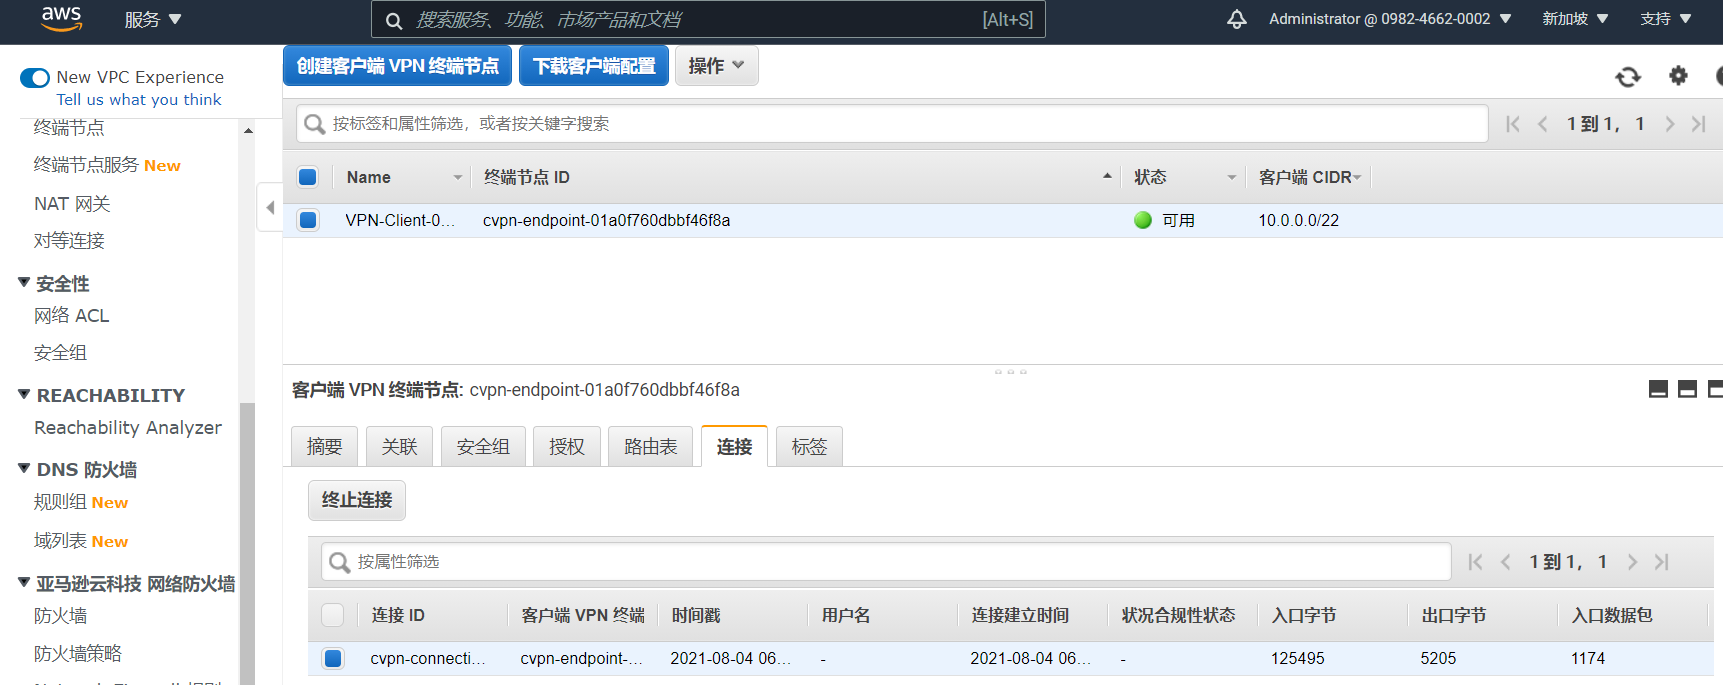Click the filter magnifier in connections search

(339, 562)
